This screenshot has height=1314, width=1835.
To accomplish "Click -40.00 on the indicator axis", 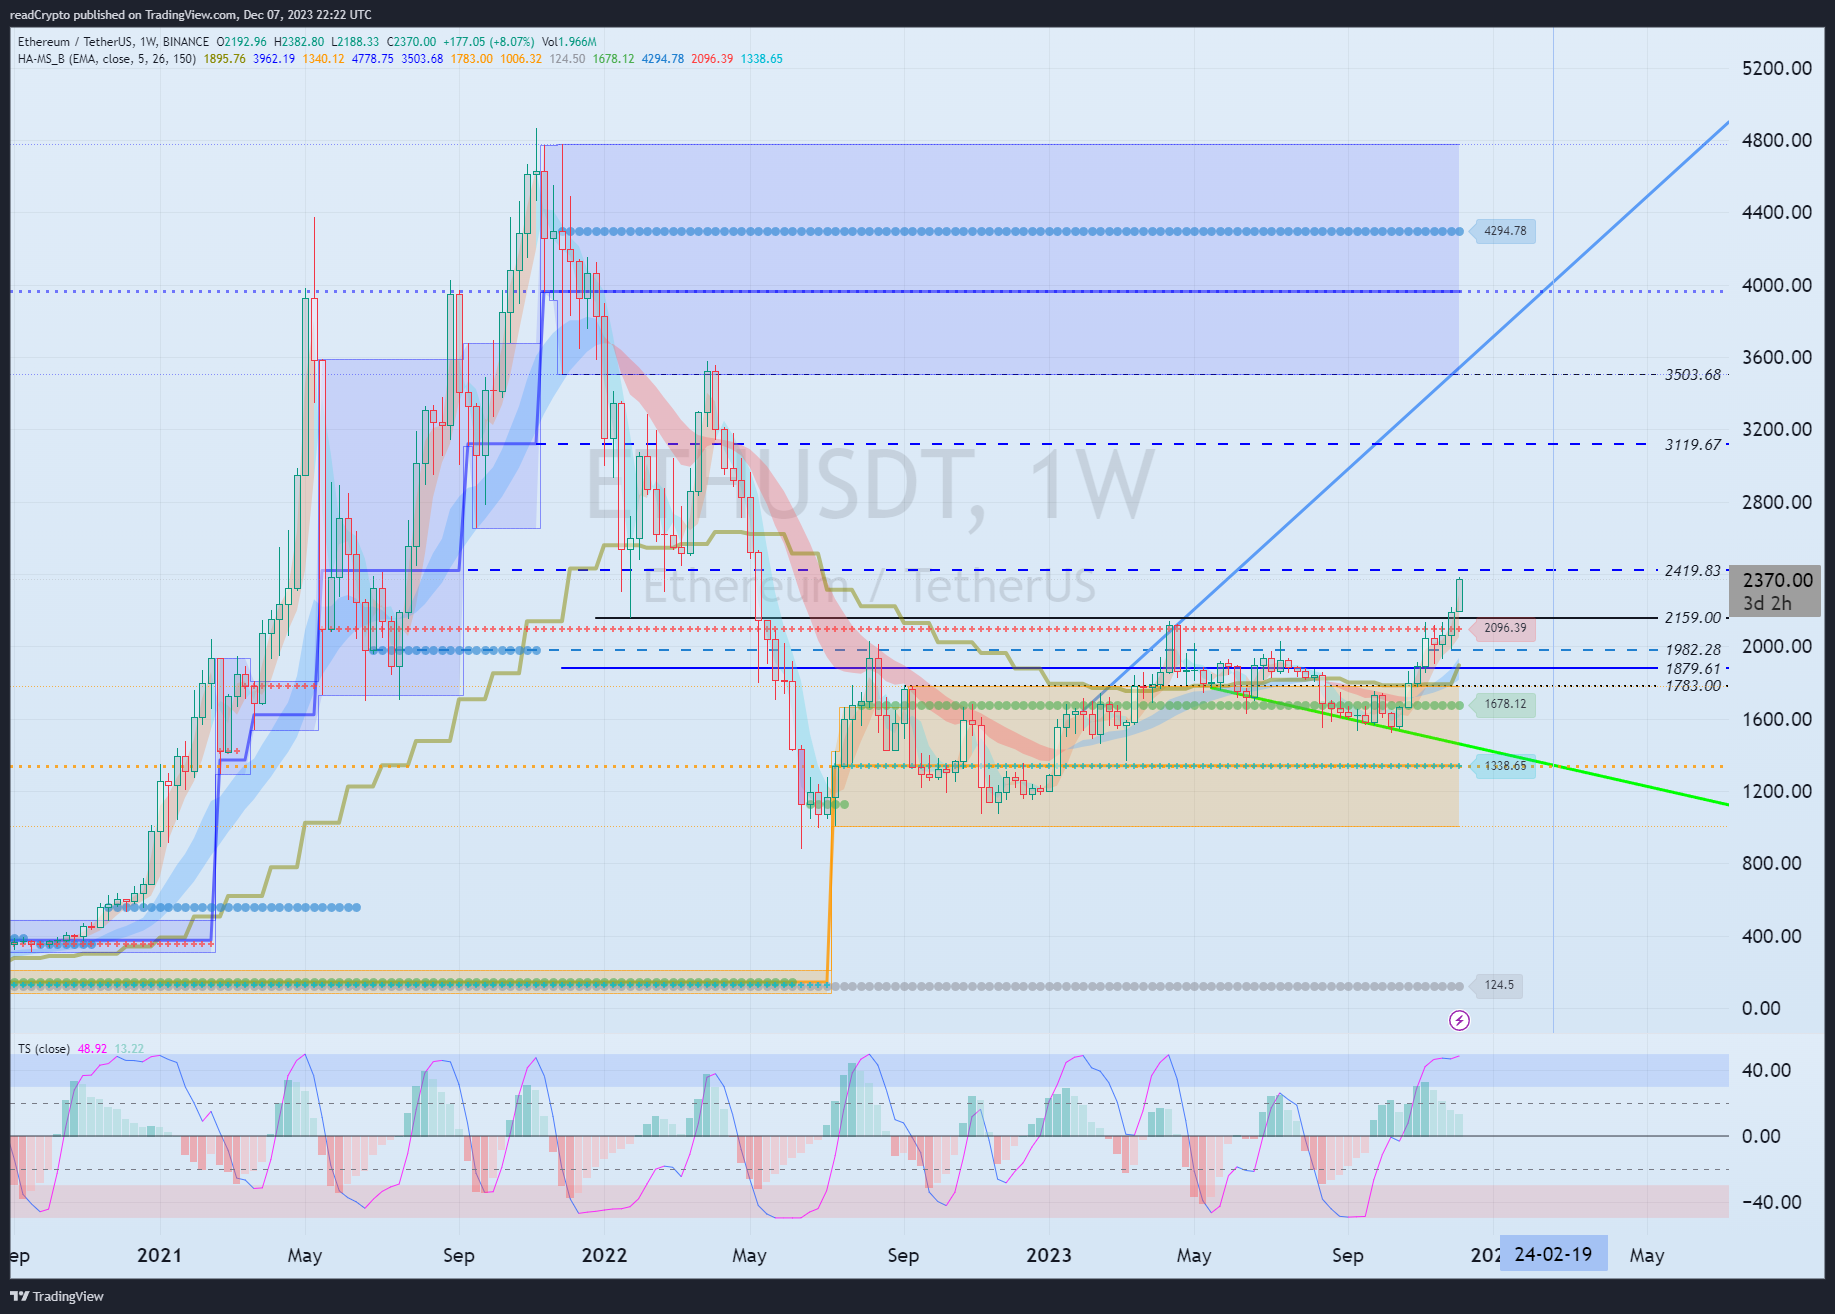I will pyautogui.click(x=1771, y=1202).
